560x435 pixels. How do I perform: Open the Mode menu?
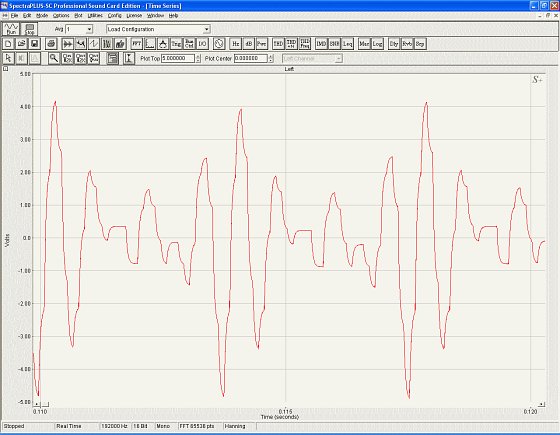[x=42, y=16]
